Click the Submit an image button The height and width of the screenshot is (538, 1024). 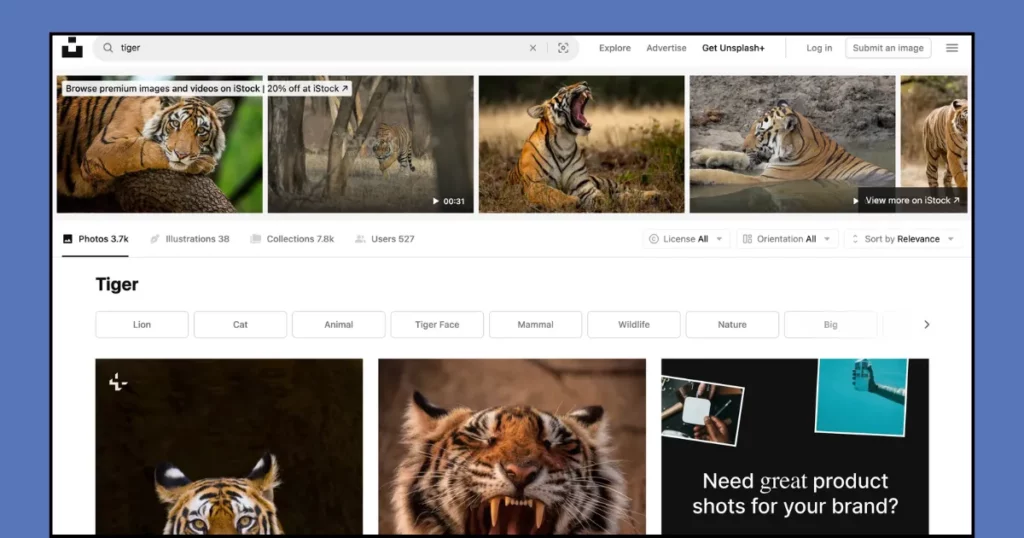pyautogui.click(x=888, y=48)
